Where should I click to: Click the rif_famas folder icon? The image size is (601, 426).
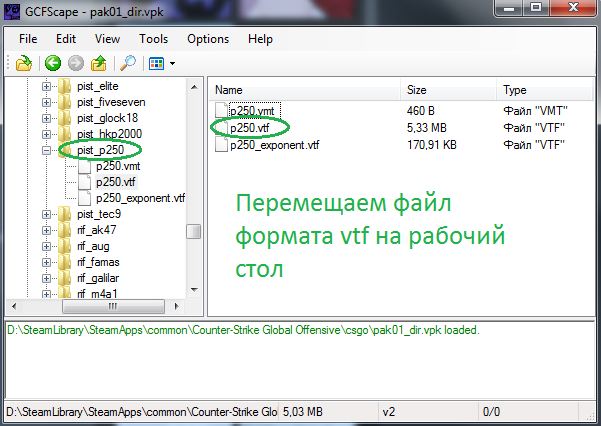tap(64, 262)
